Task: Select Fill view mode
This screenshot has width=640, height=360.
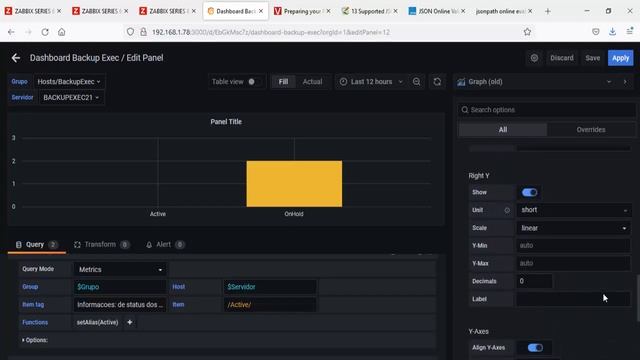Action: tap(283, 82)
